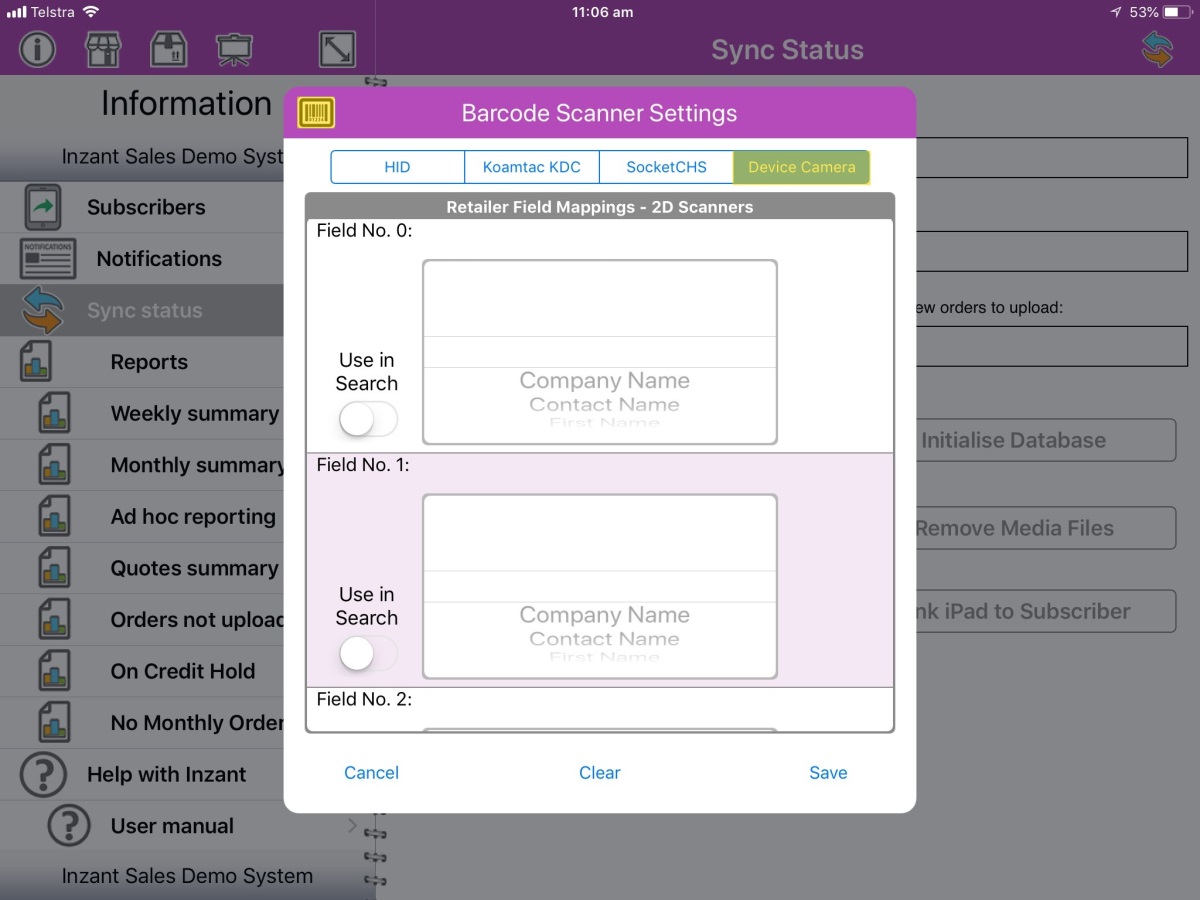Screen dimensions: 1200x900
Task: Tap the Information (i) icon in top toolbar
Action: point(38,49)
